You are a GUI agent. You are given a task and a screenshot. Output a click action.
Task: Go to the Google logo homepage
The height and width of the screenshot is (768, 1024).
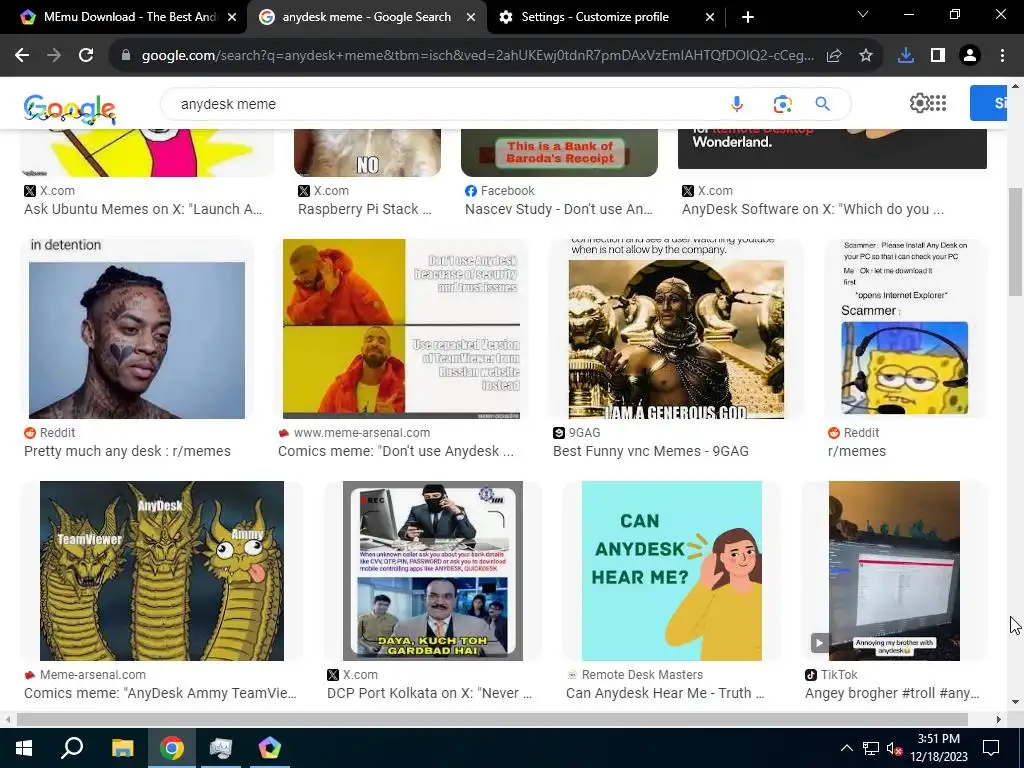coord(70,108)
